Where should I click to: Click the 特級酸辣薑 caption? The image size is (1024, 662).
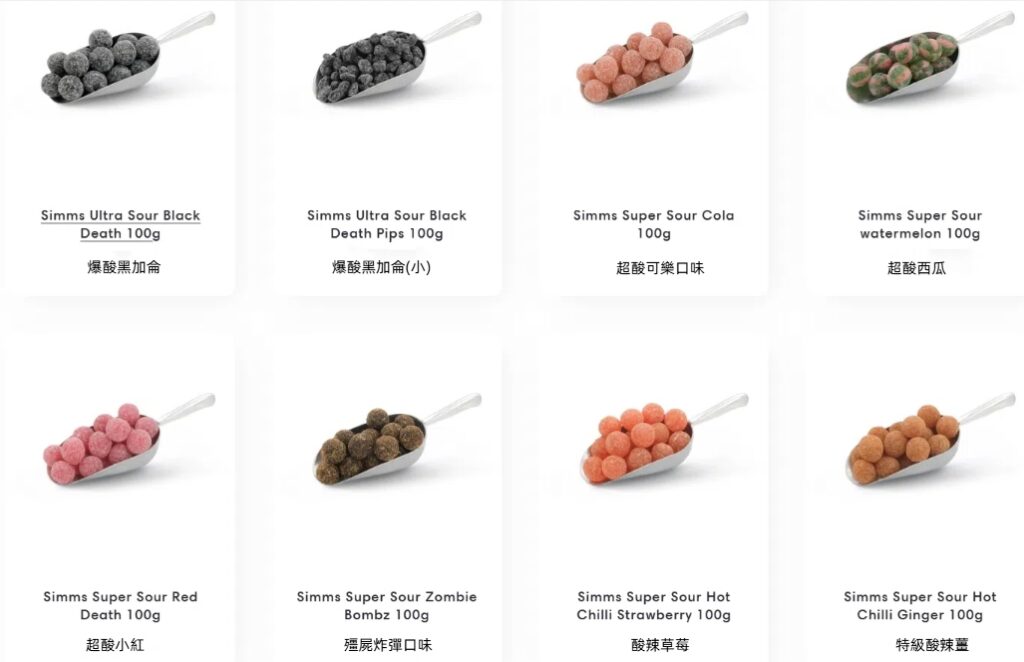932,645
